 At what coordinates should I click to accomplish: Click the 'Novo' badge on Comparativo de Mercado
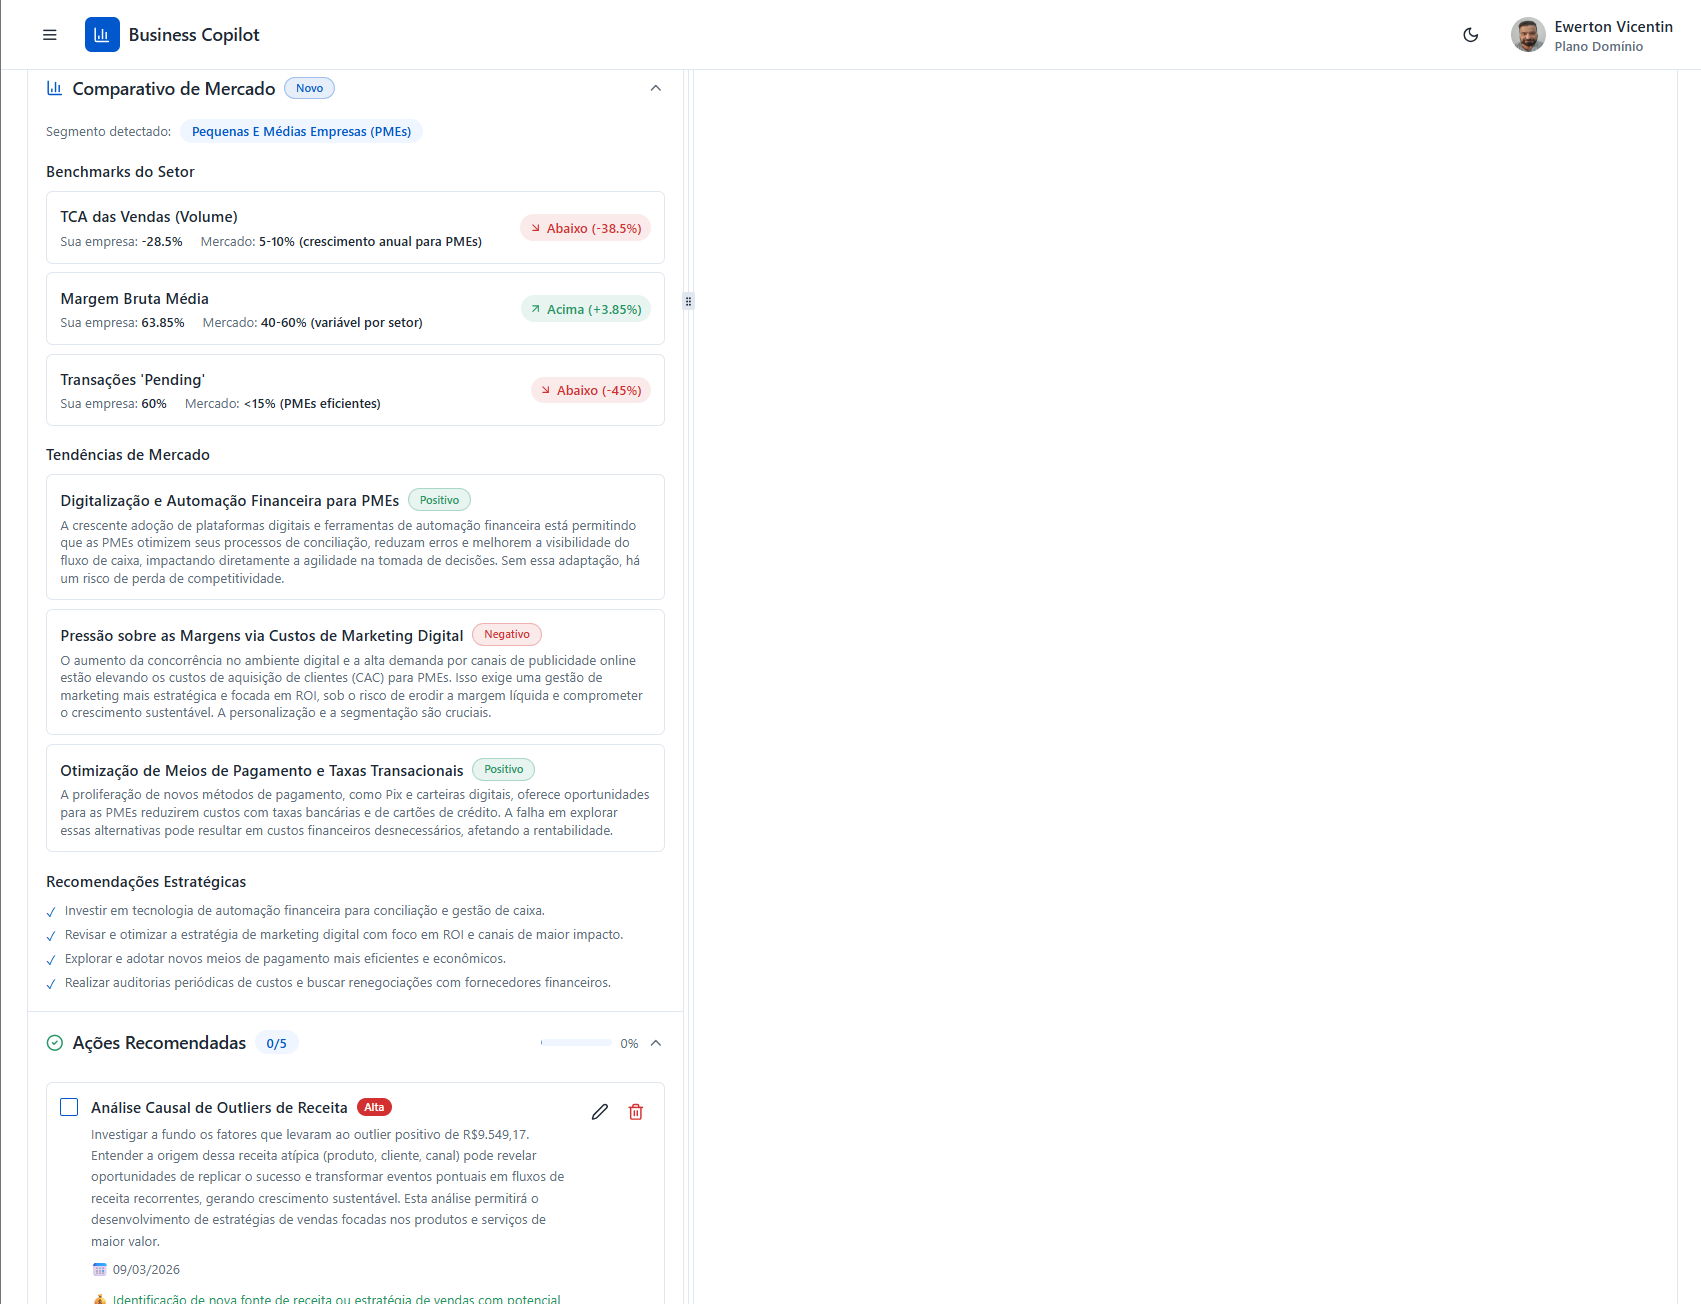309,88
